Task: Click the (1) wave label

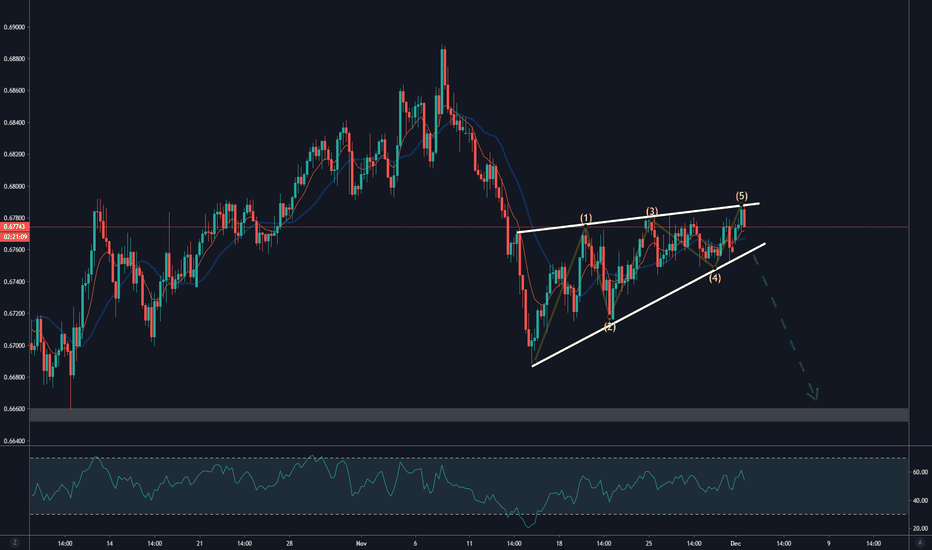Action: click(x=586, y=218)
